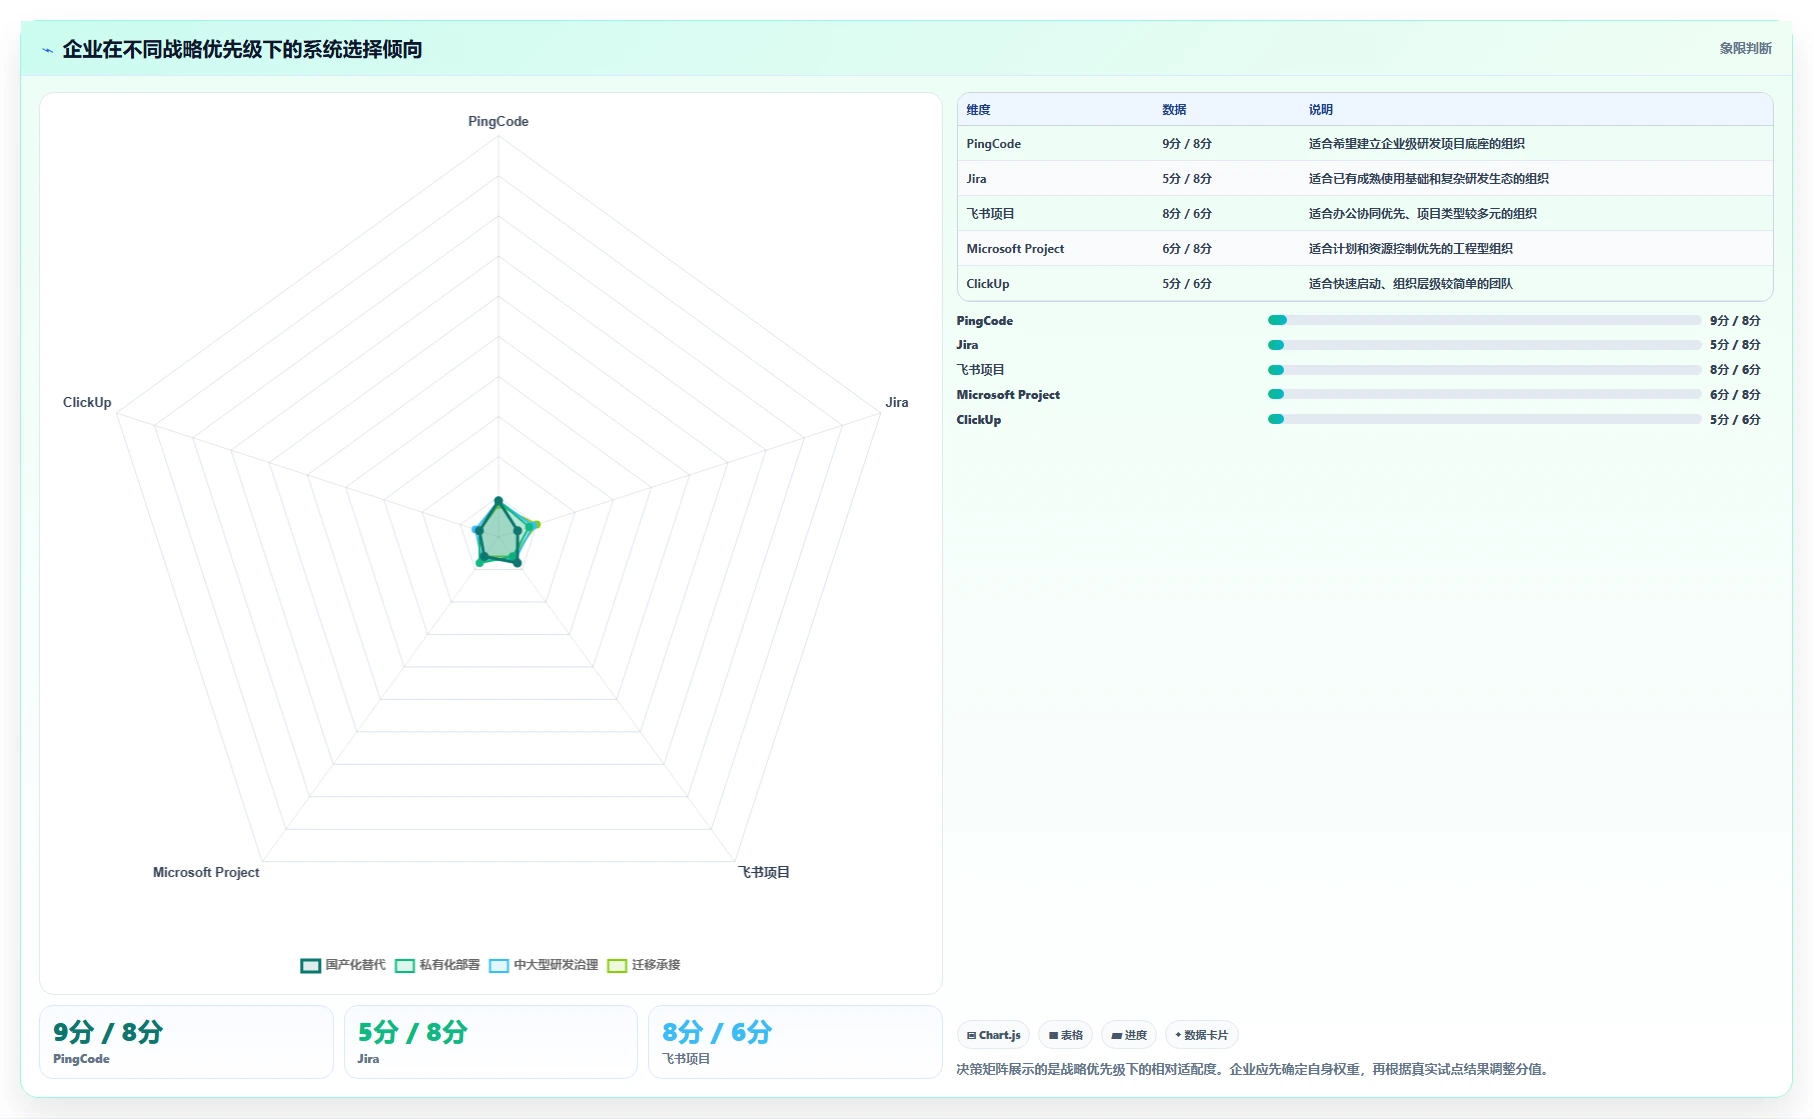Open the Jira 5分 / 8分 data card
Screen dimensions: 1813x1119
pos(490,1042)
